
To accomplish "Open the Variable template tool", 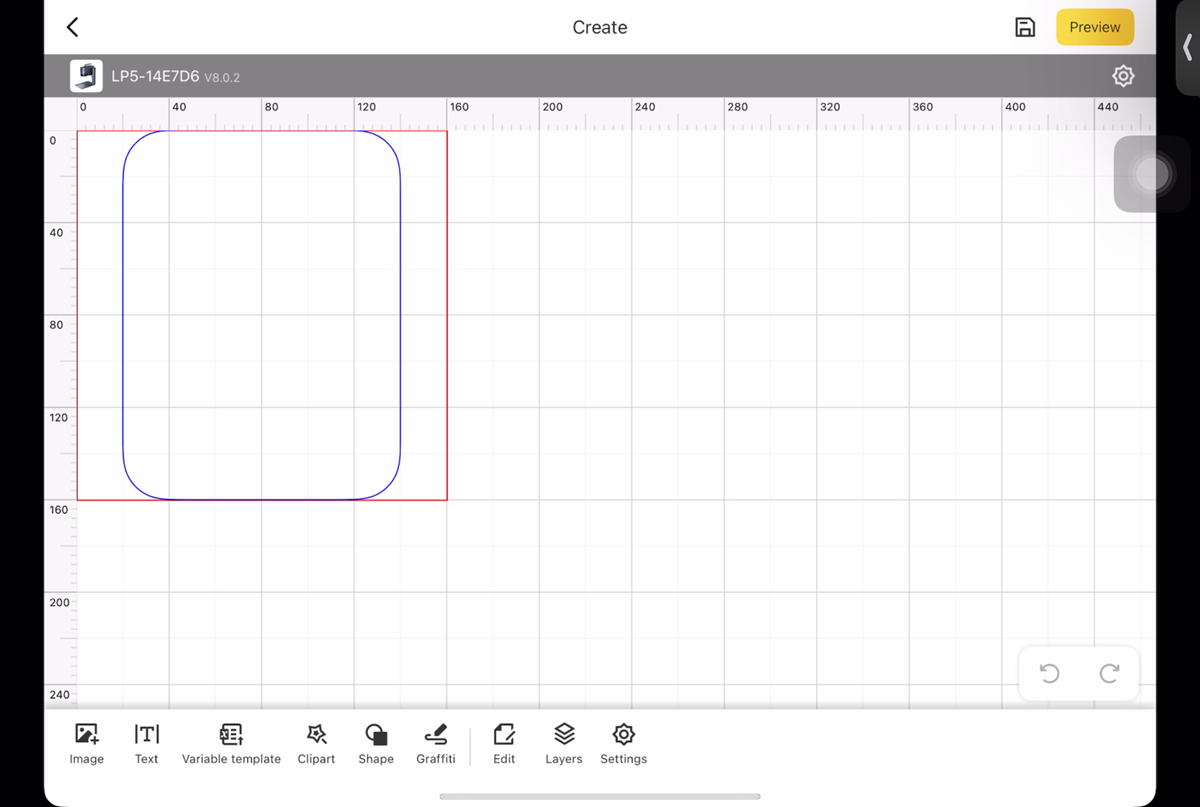I will tap(231, 745).
